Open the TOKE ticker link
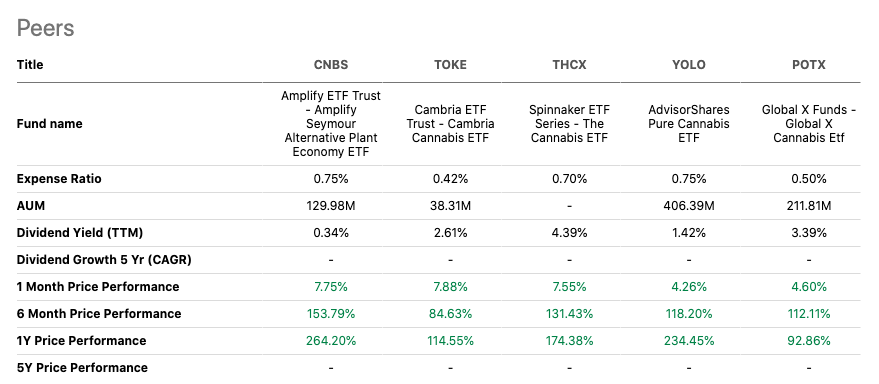This screenshot has height=384, width=879. (x=450, y=64)
